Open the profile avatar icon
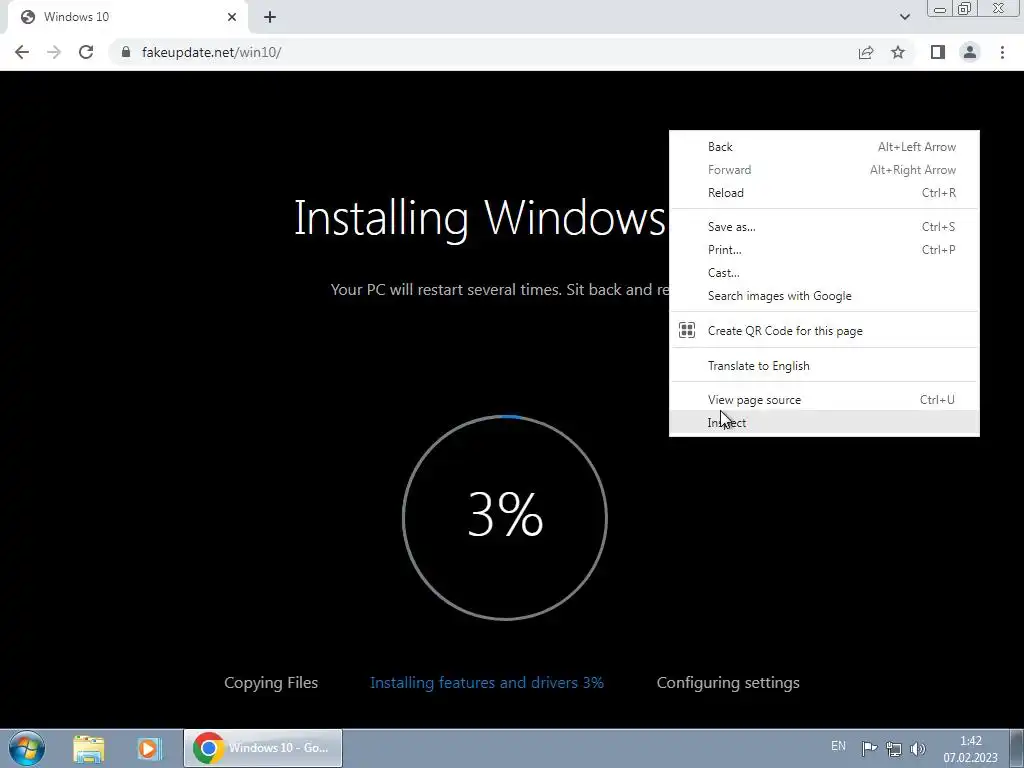 [x=970, y=52]
